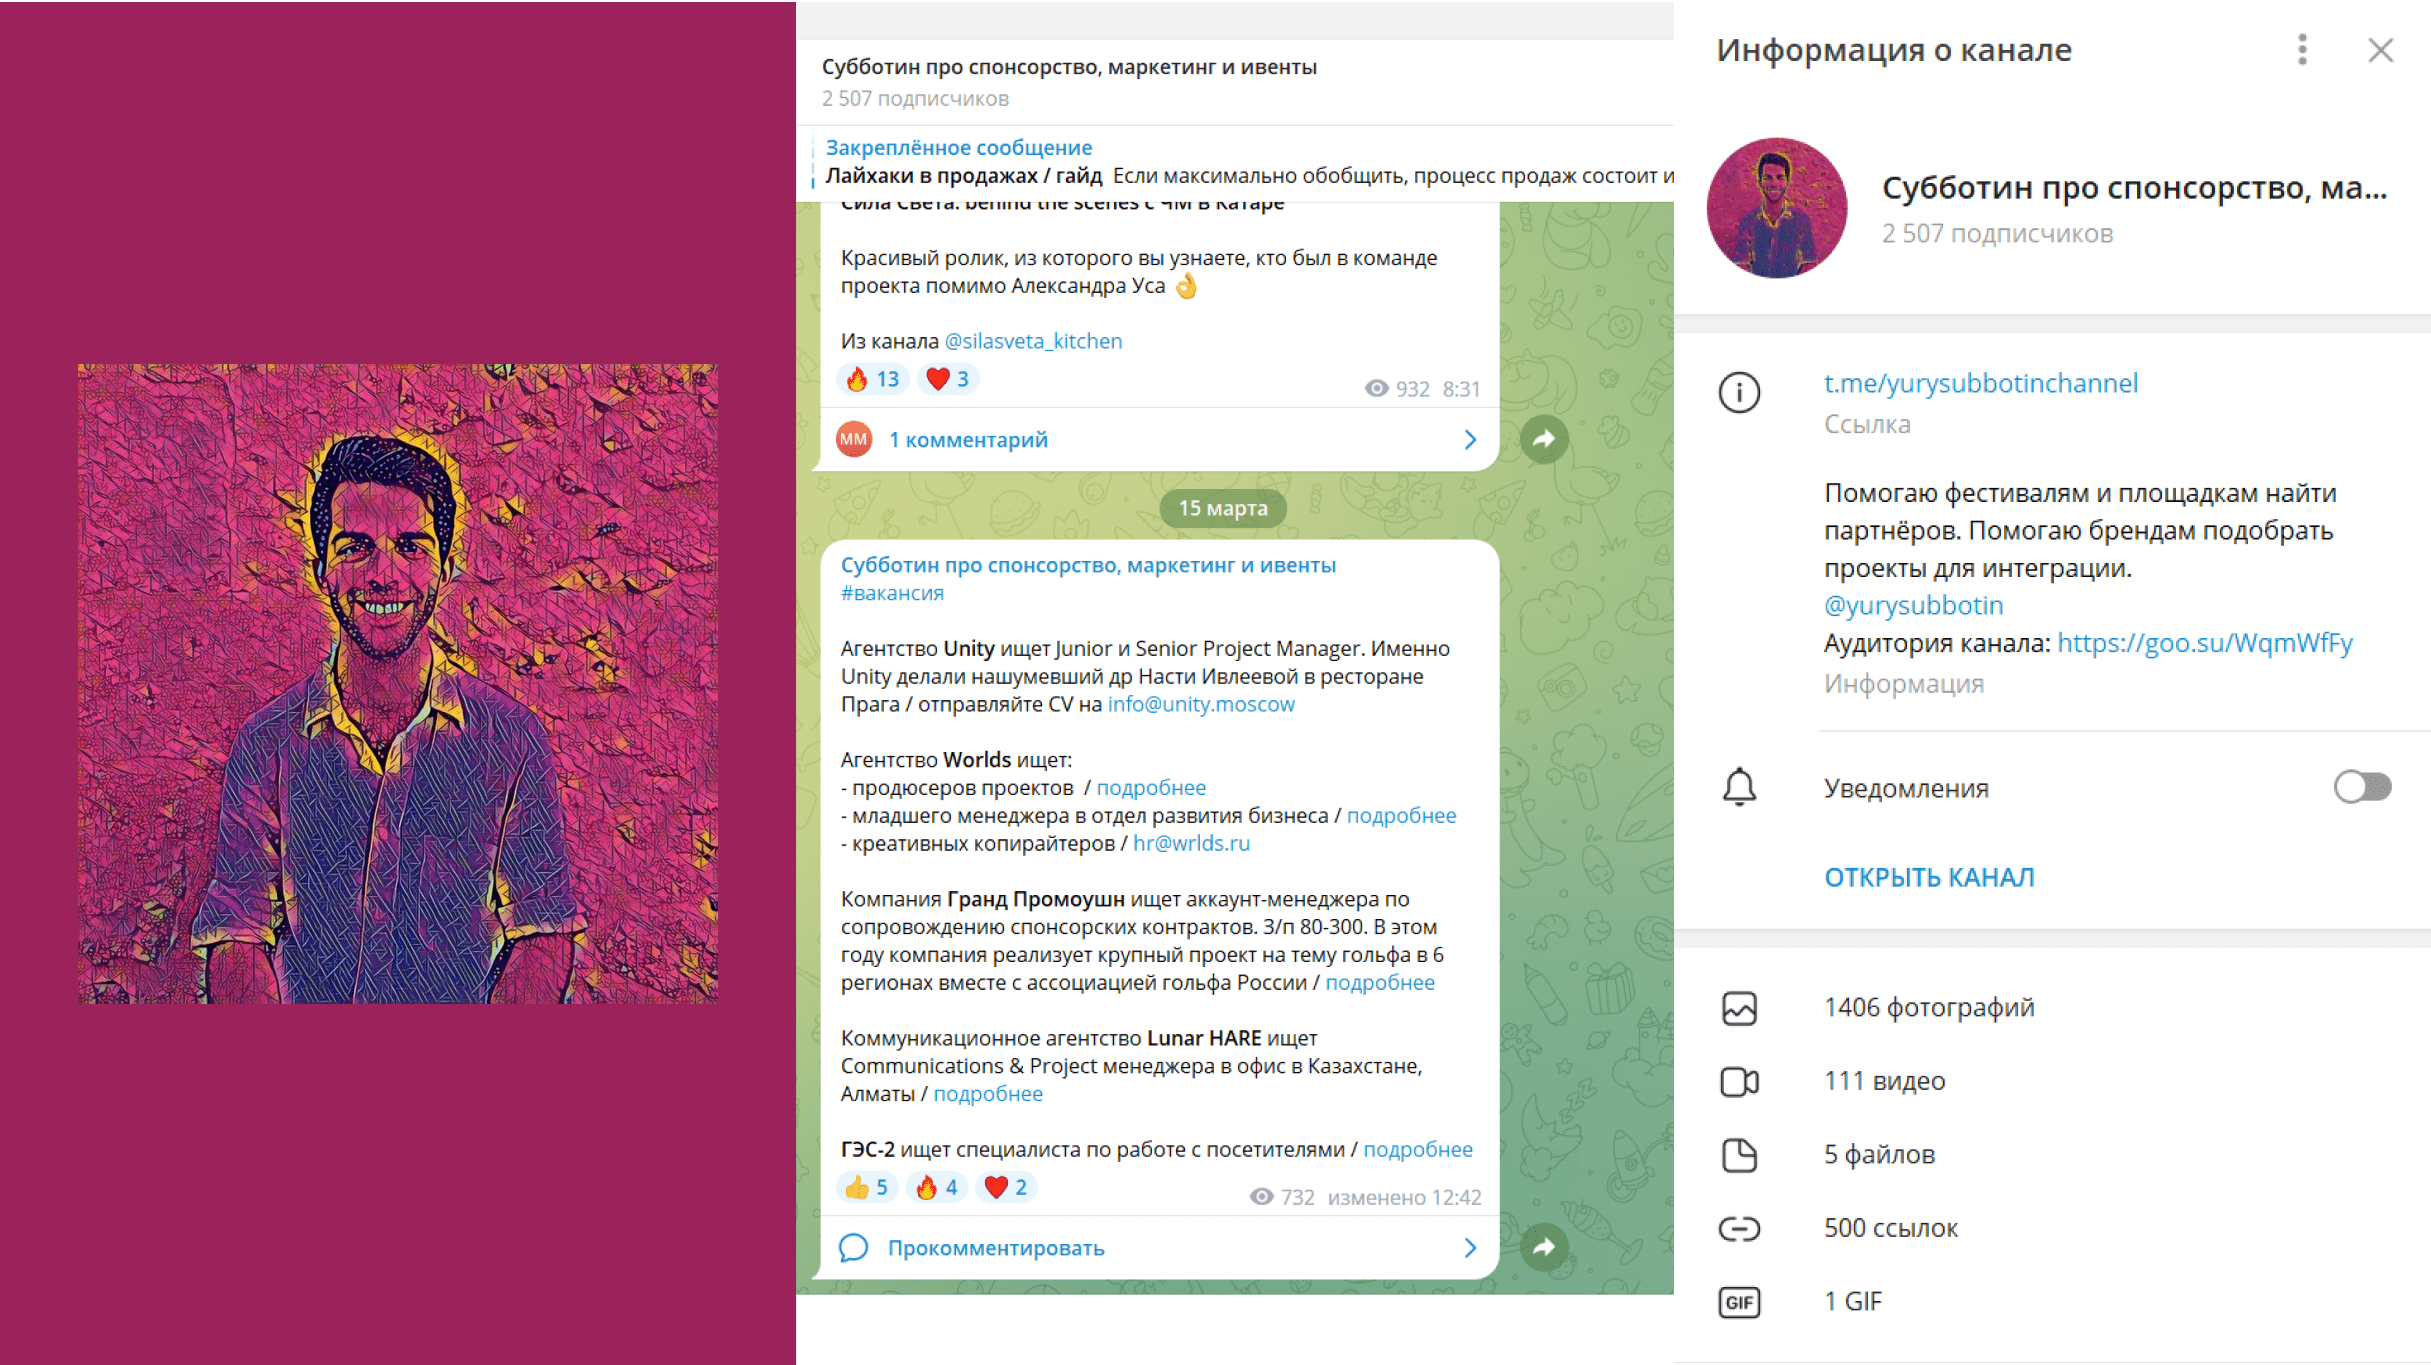
Task: Click the info icon next to the channel link
Action: 1739,392
